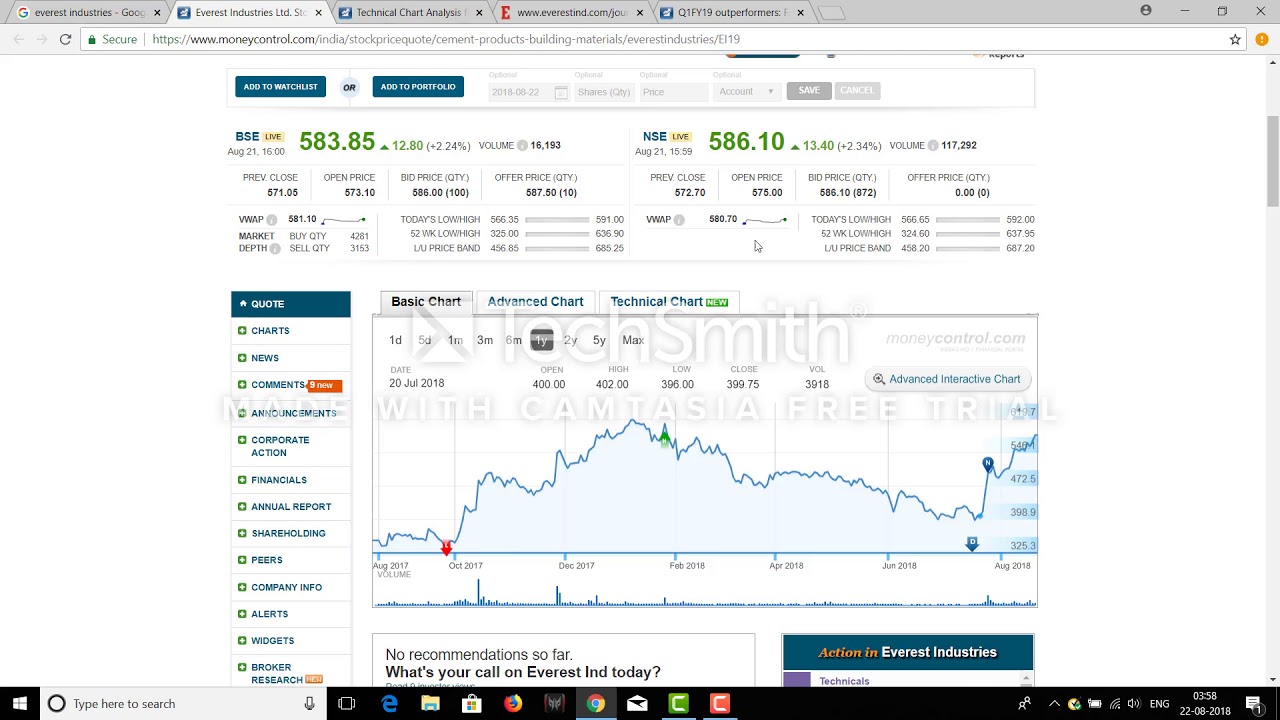Open the Account dropdown
The width and height of the screenshot is (1280, 720).
pyautogui.click(x=746, y=92)
